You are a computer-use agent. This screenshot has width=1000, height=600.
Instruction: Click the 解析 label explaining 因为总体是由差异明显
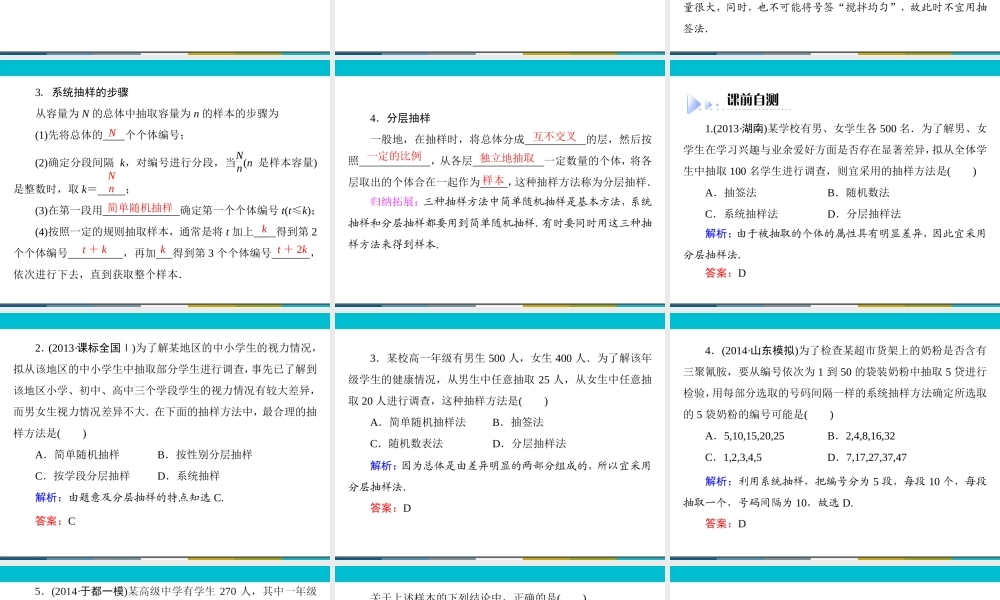coord(383,465)
